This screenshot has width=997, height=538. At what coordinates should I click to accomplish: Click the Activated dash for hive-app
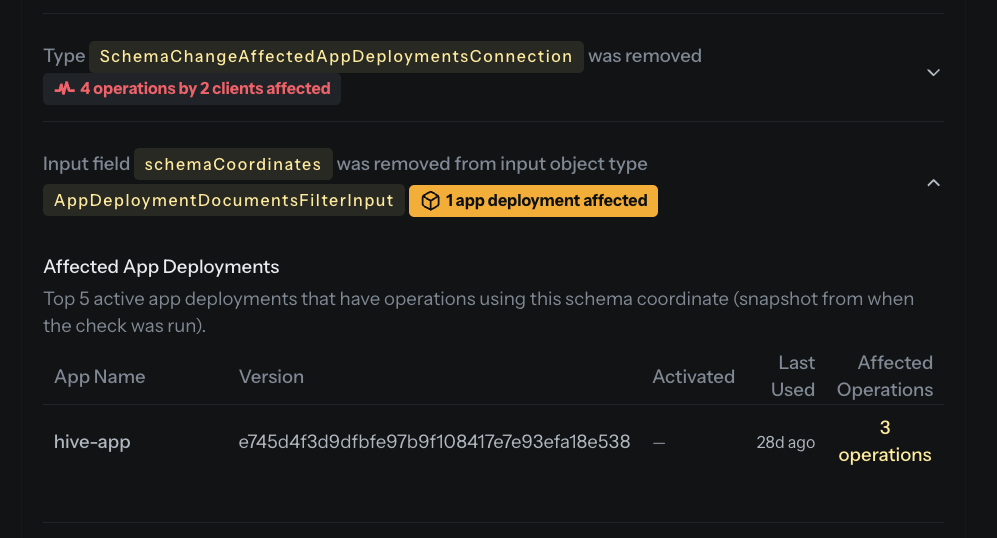point(658,443)
